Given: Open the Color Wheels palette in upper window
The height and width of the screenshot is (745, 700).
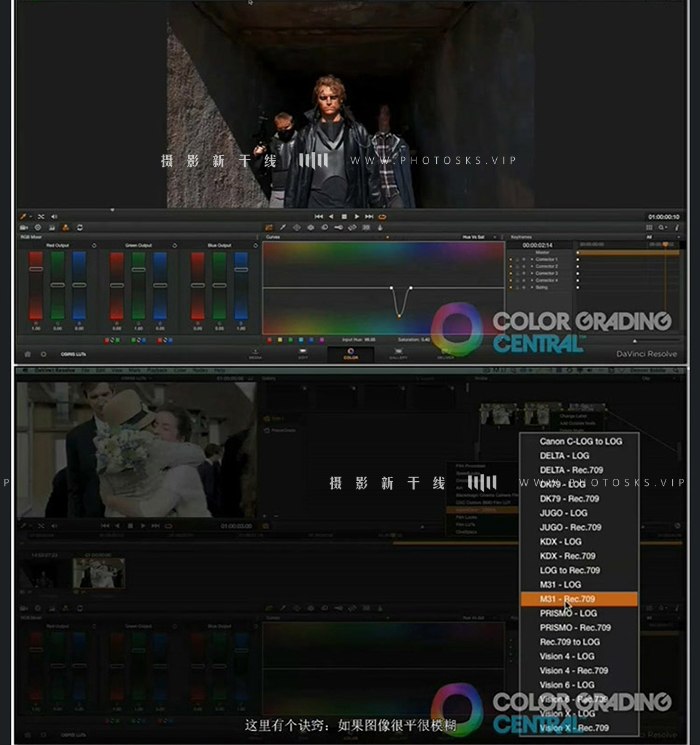Looking at the screenshot, I should (x=38, y=228).
